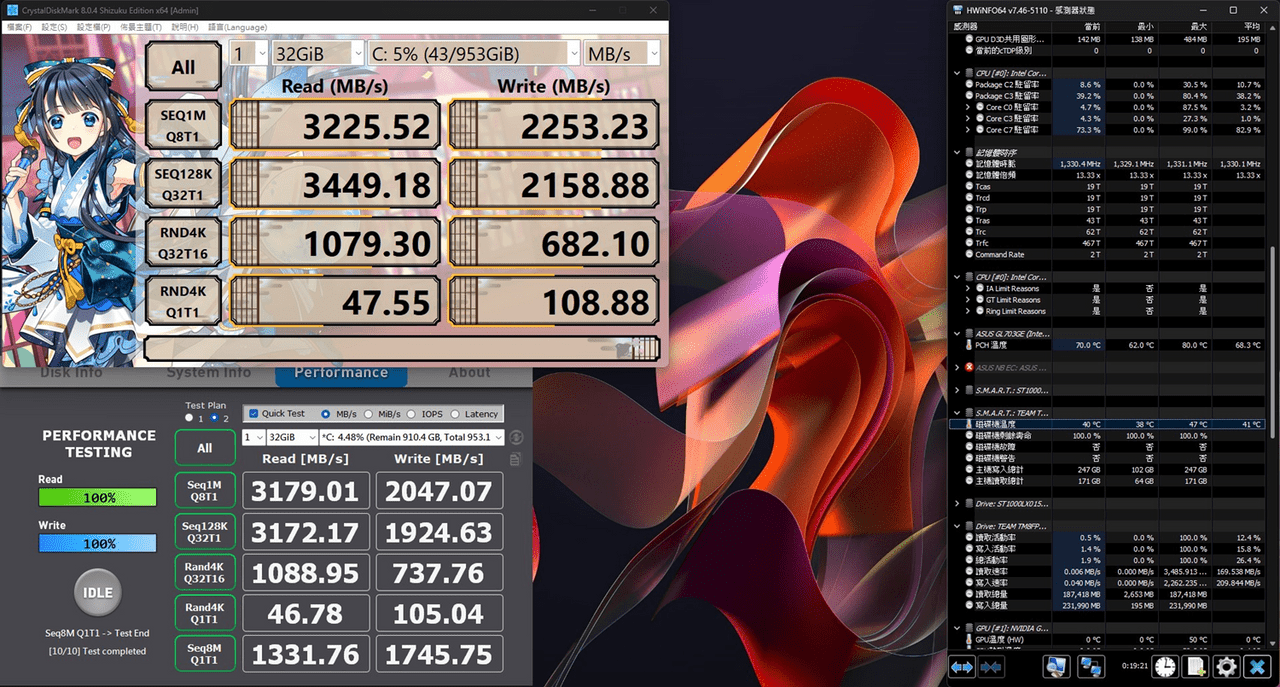Click chip icon of 記憶體時序 group
The image size is (1280, 687).
click(x=969, y=152)
